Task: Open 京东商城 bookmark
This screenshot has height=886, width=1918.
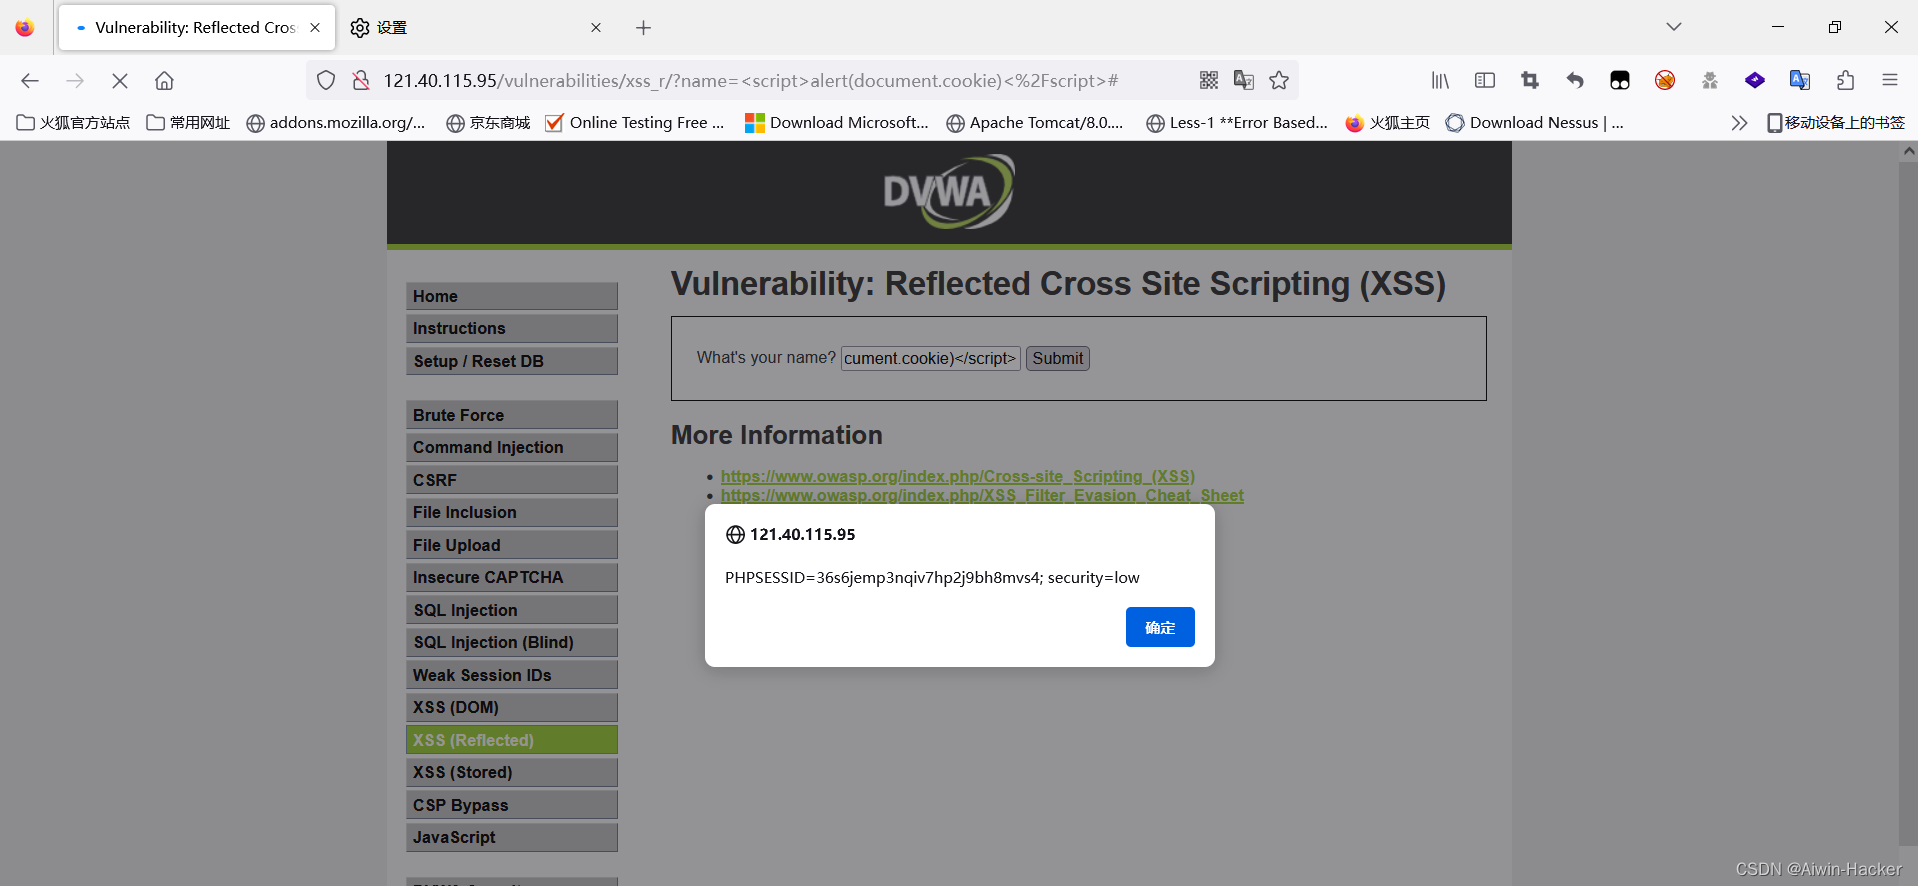Action: pyautogui.click(x=488, y=123)
